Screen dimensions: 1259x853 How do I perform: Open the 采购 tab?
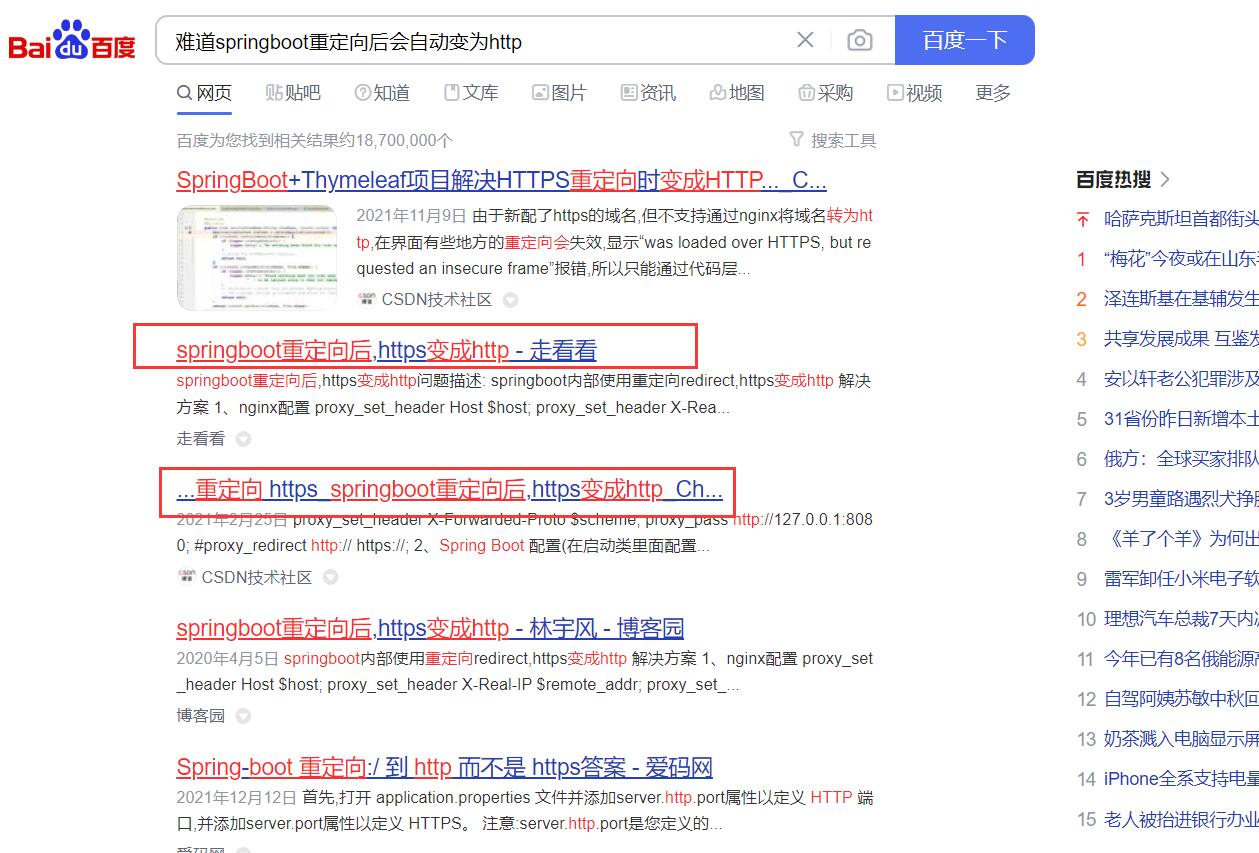coord(825,93)
